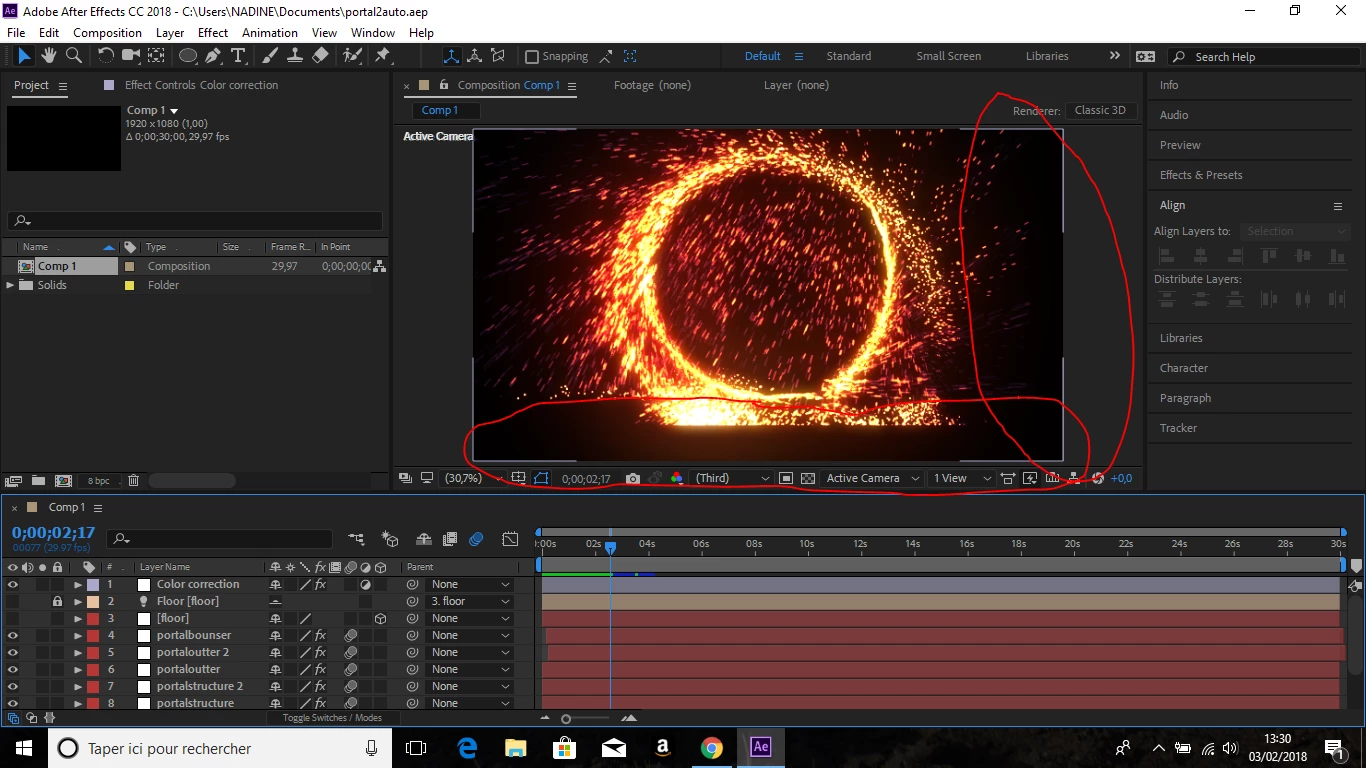Enable the Snapping checkbox
The height and width of the screenshot is (768, 1366).
532,57
